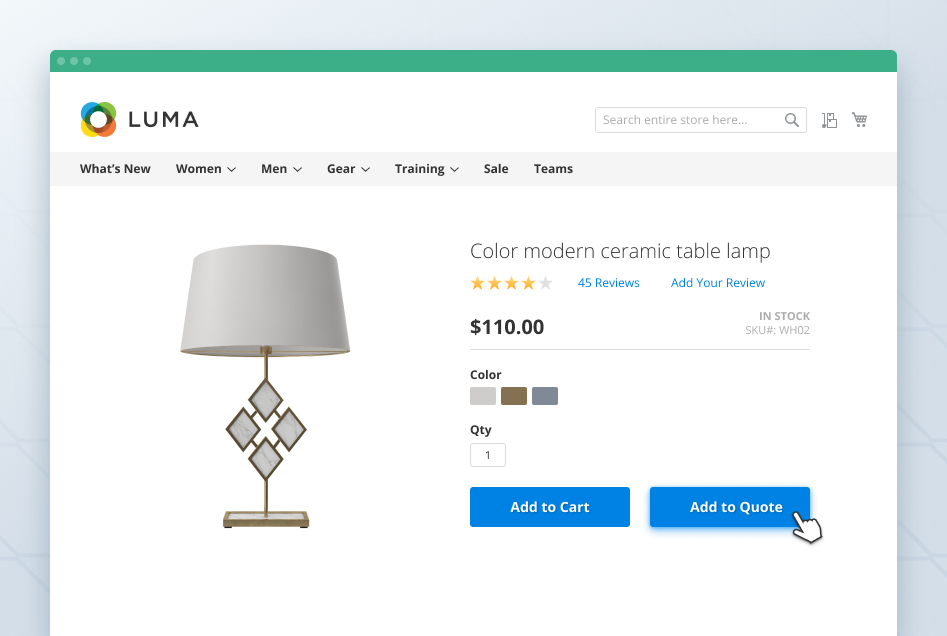Image resolution: width=947 pixels, height=636 pixels.
Task: Open the quote list hand-truck icon
Action: [829, 119]
